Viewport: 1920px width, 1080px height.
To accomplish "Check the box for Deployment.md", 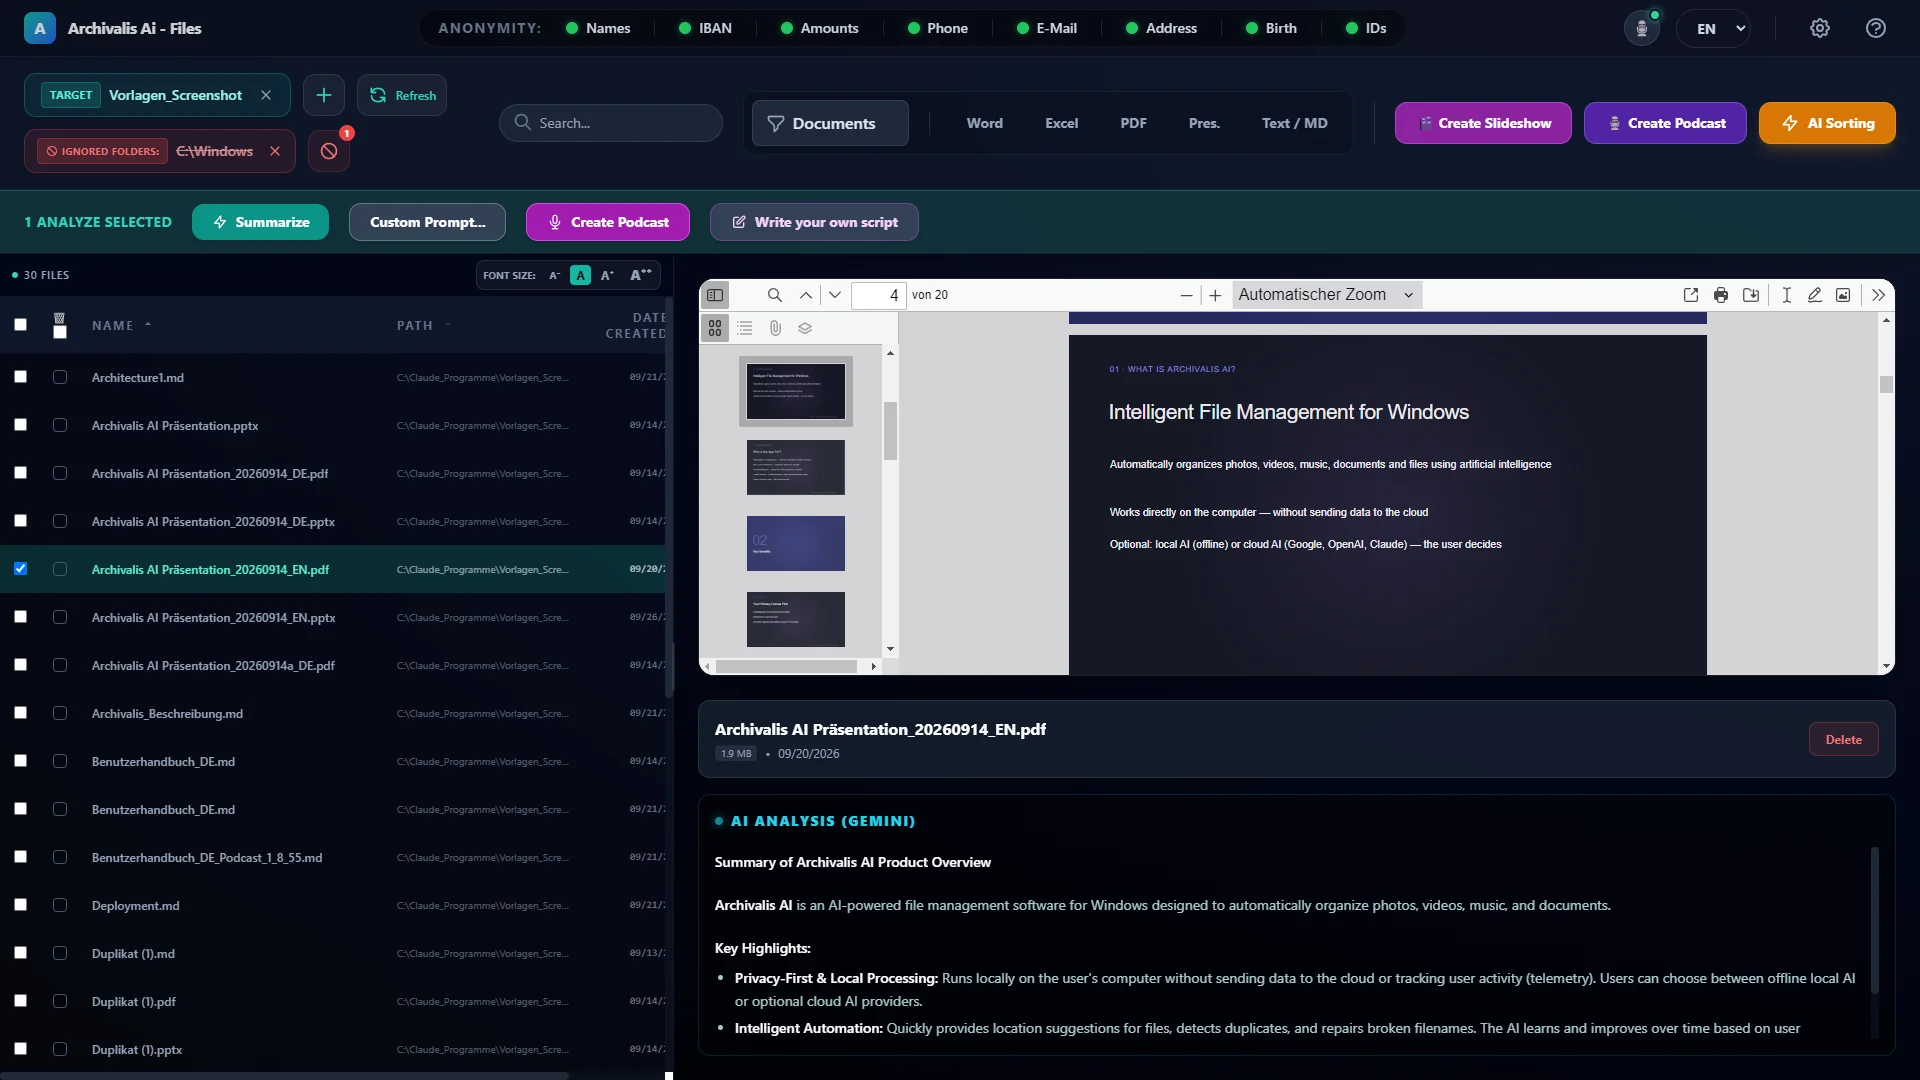I will point(20,905).
